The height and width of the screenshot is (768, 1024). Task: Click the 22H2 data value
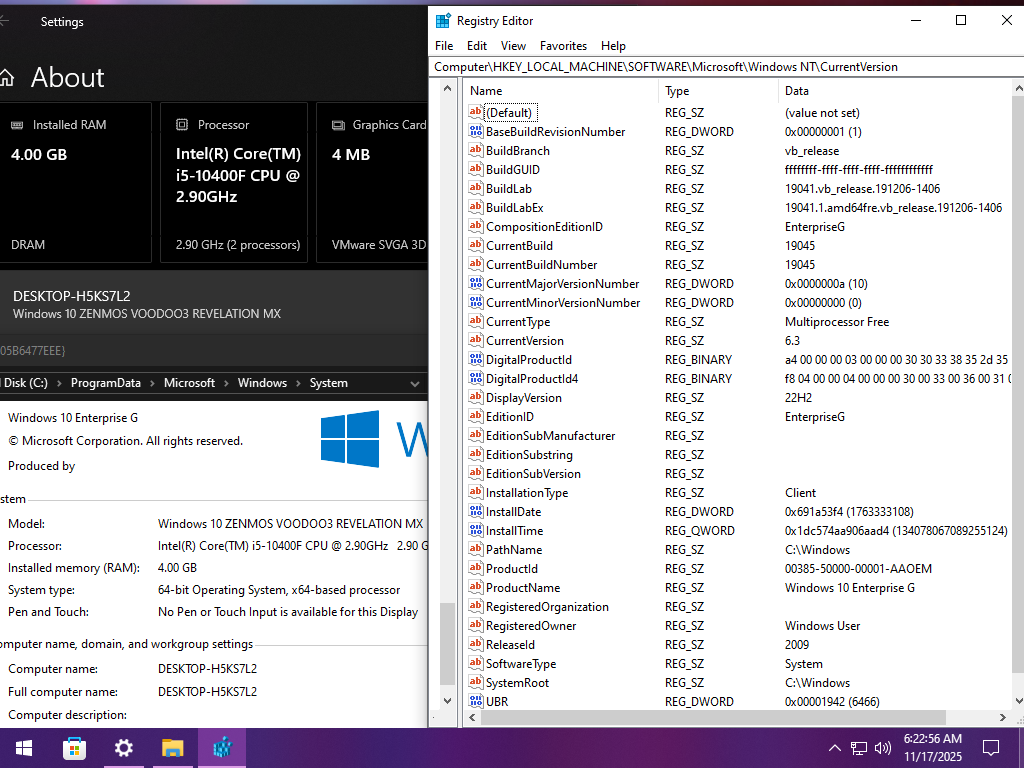798,398
